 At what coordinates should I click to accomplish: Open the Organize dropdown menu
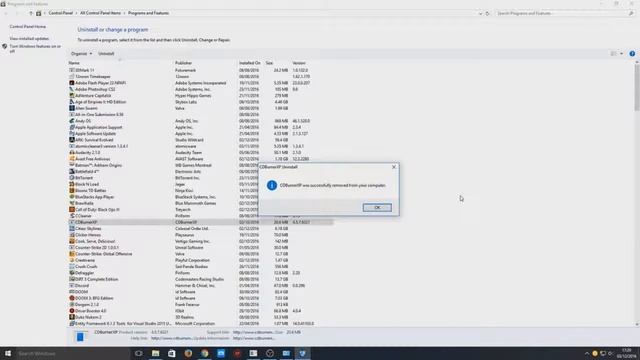pyautogui.click(x=81, y=53)
